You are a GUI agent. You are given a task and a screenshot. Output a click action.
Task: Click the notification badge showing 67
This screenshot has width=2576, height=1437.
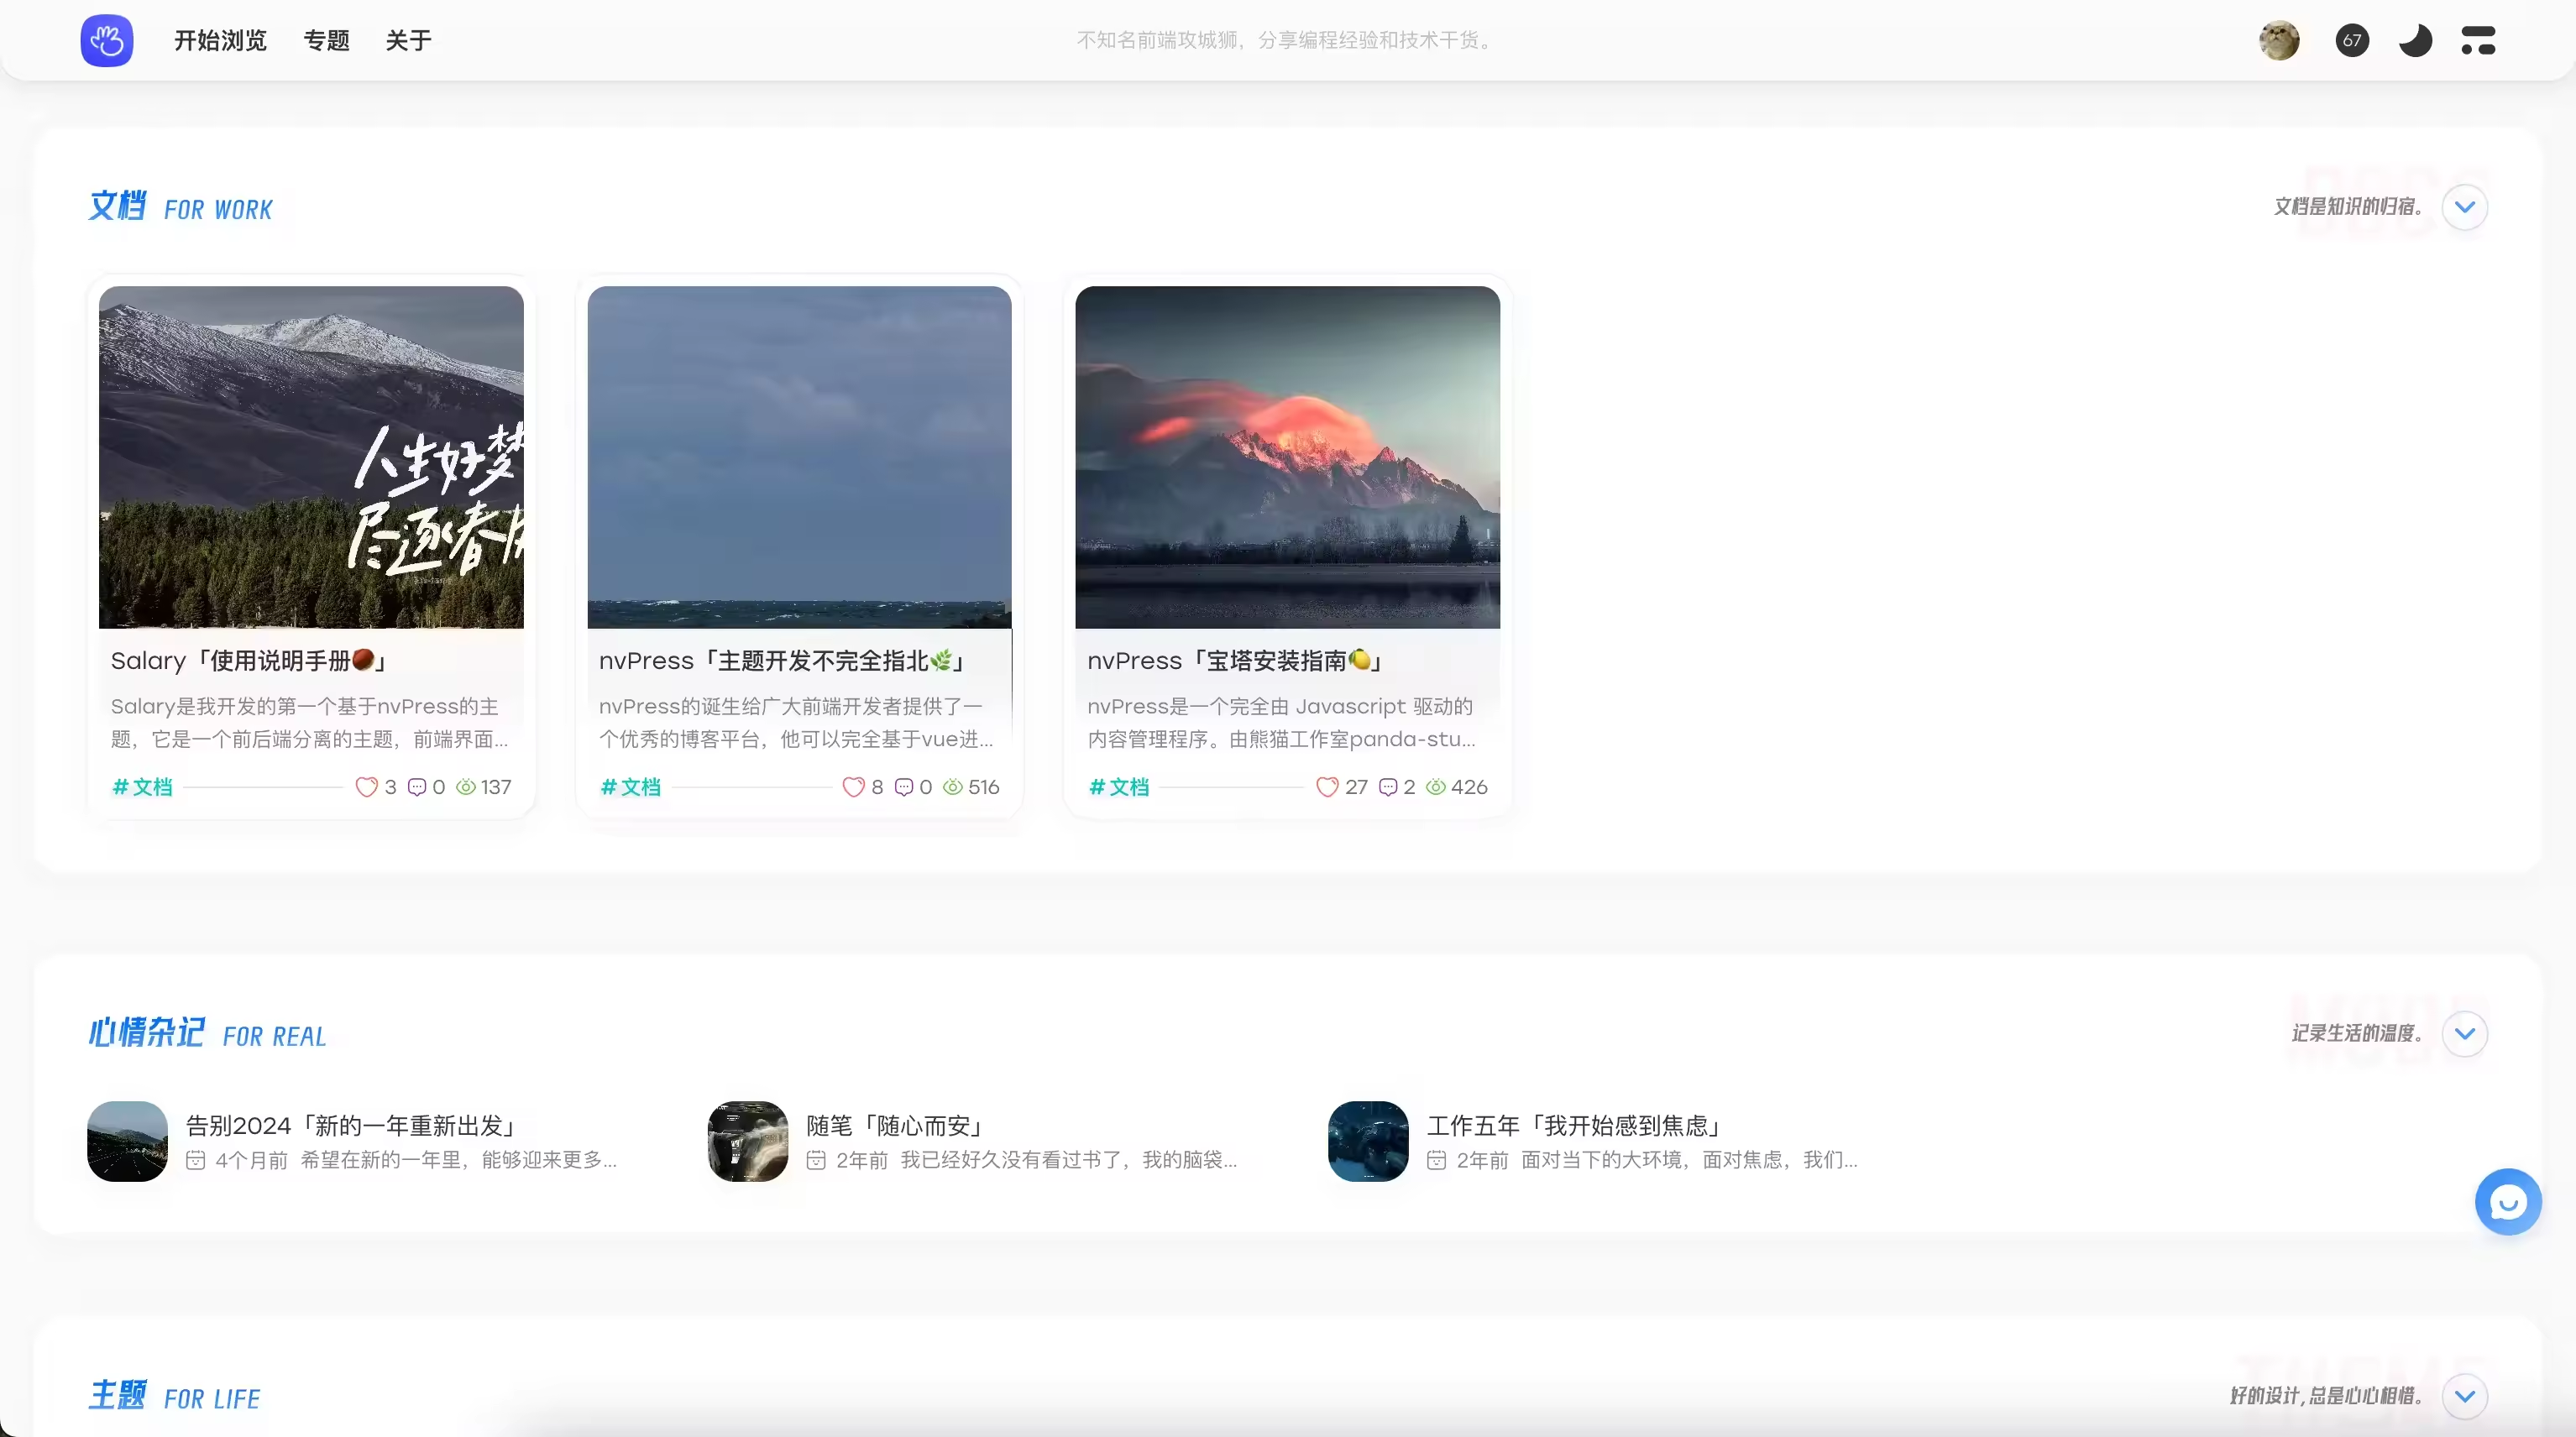2352,40
